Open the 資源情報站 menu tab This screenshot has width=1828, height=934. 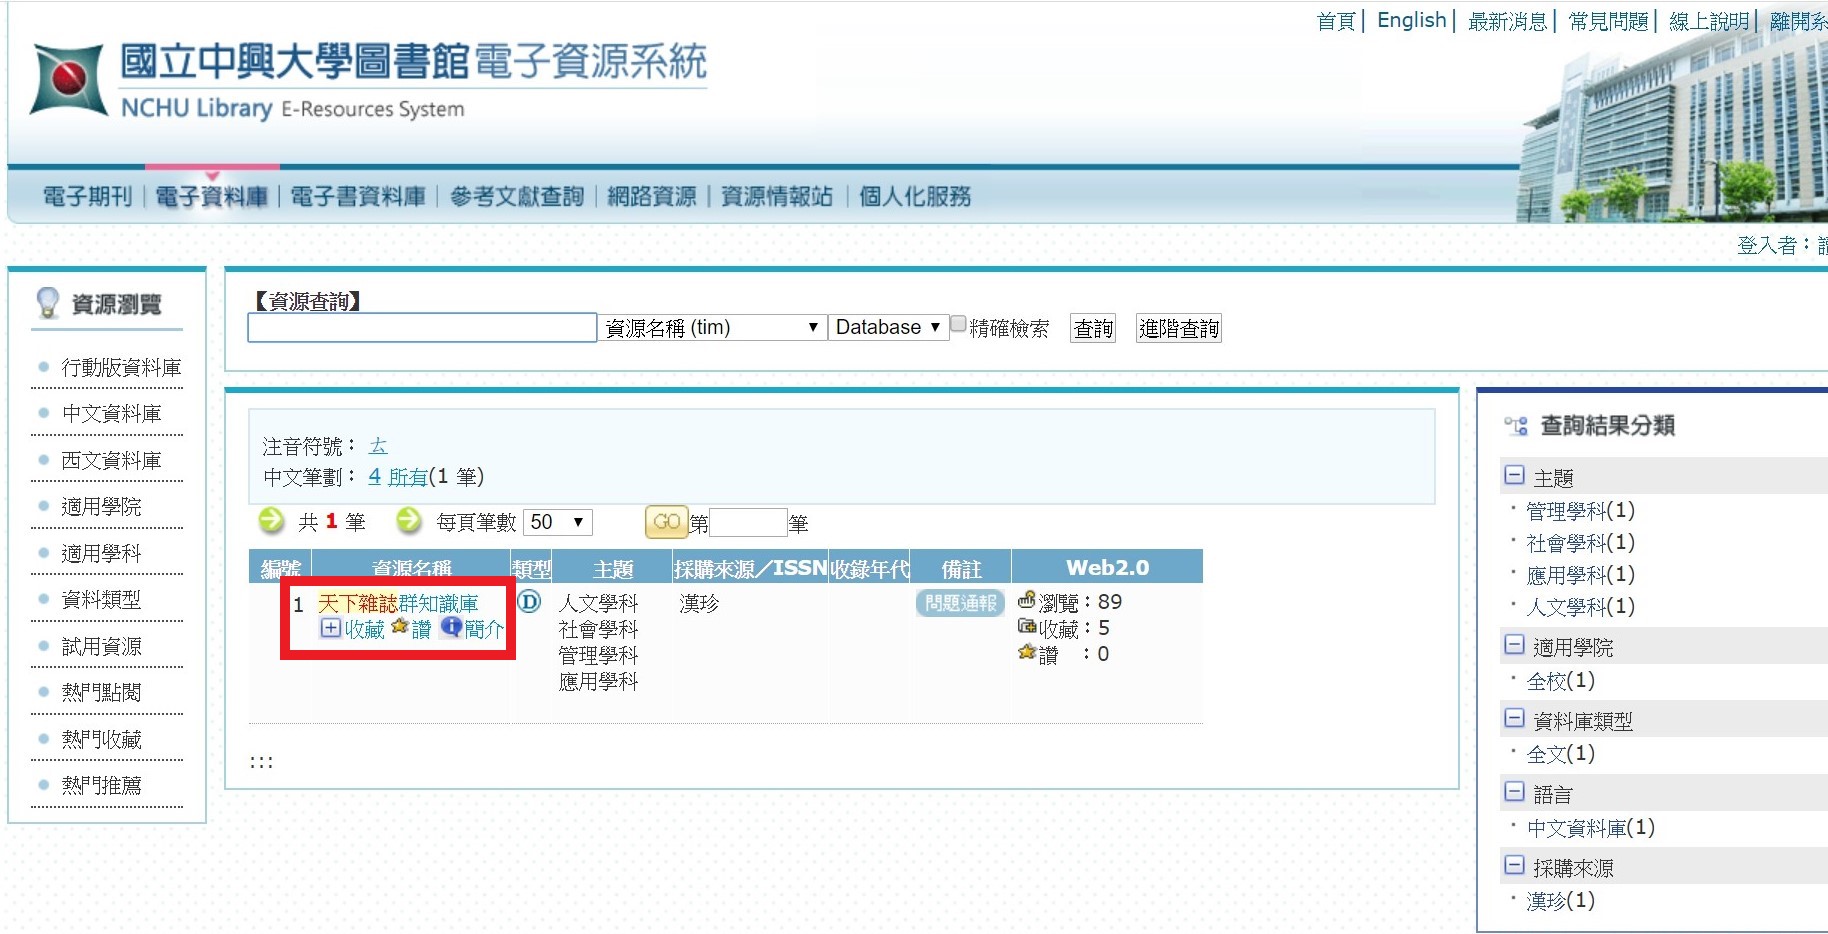coord(777,196)
